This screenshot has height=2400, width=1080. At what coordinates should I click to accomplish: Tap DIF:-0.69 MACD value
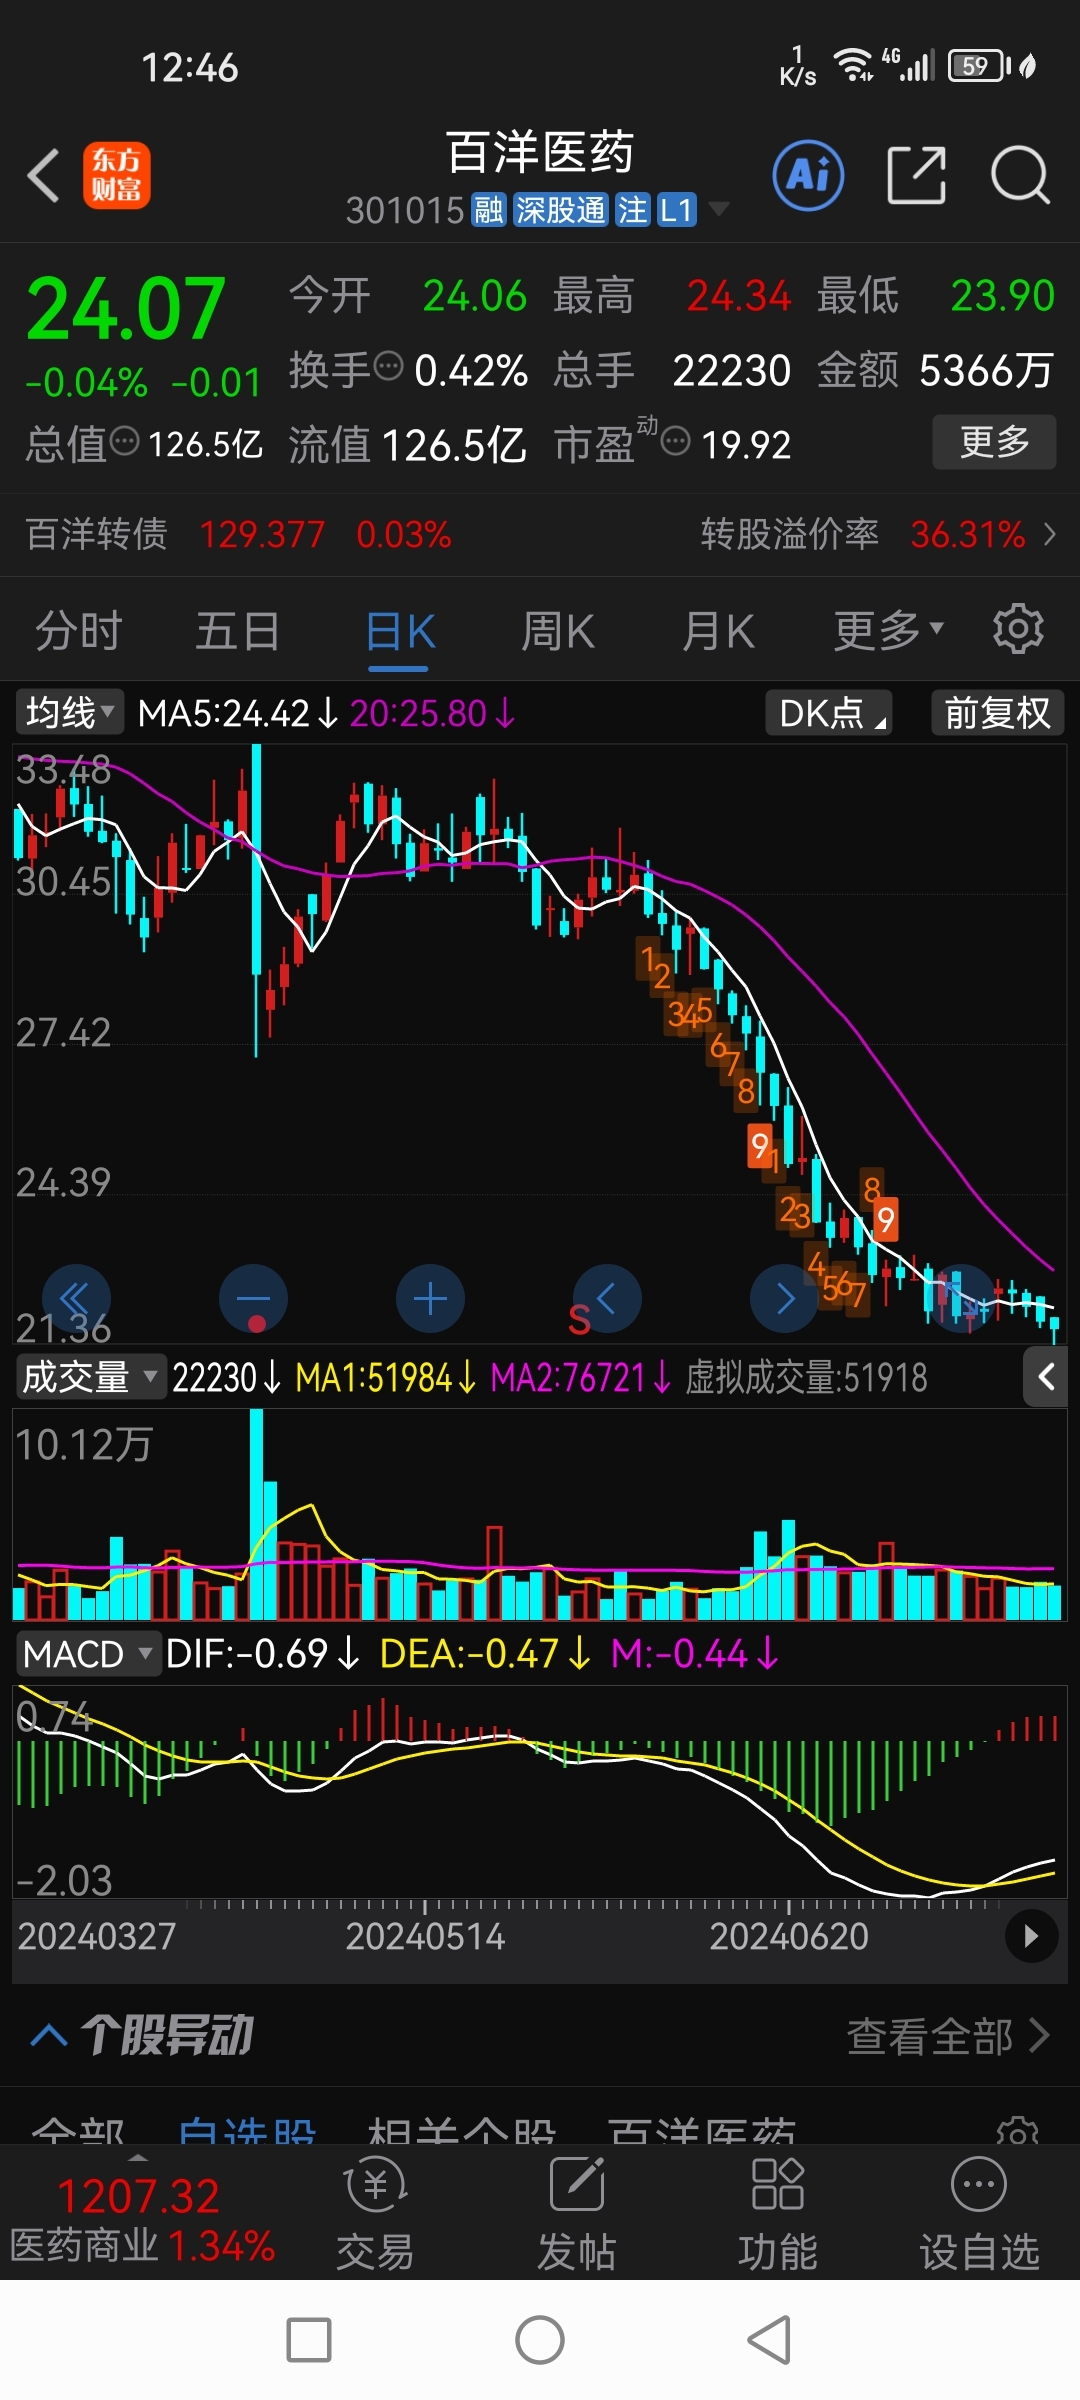point(262,1654)
